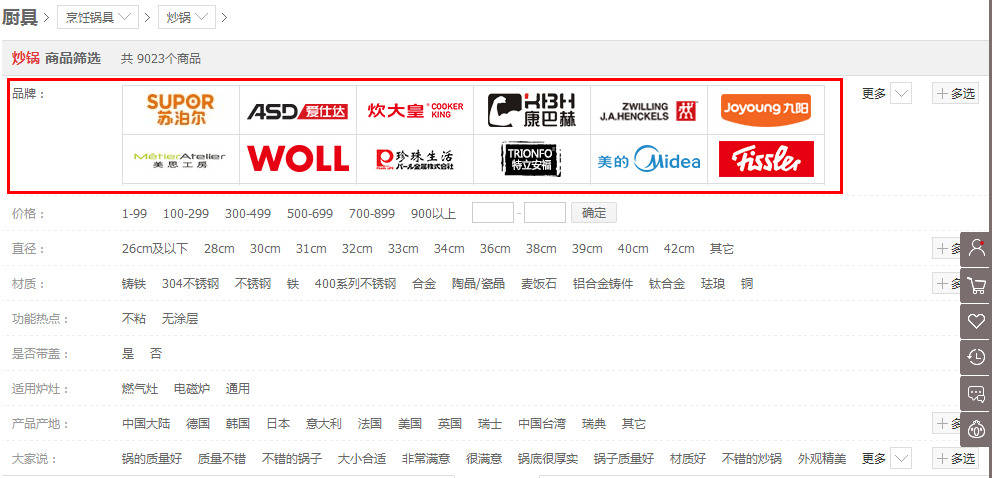992x478 pixels.
Task: Open the user account sidebar icon
Action: pyautogui.click(x=976, y=249)
